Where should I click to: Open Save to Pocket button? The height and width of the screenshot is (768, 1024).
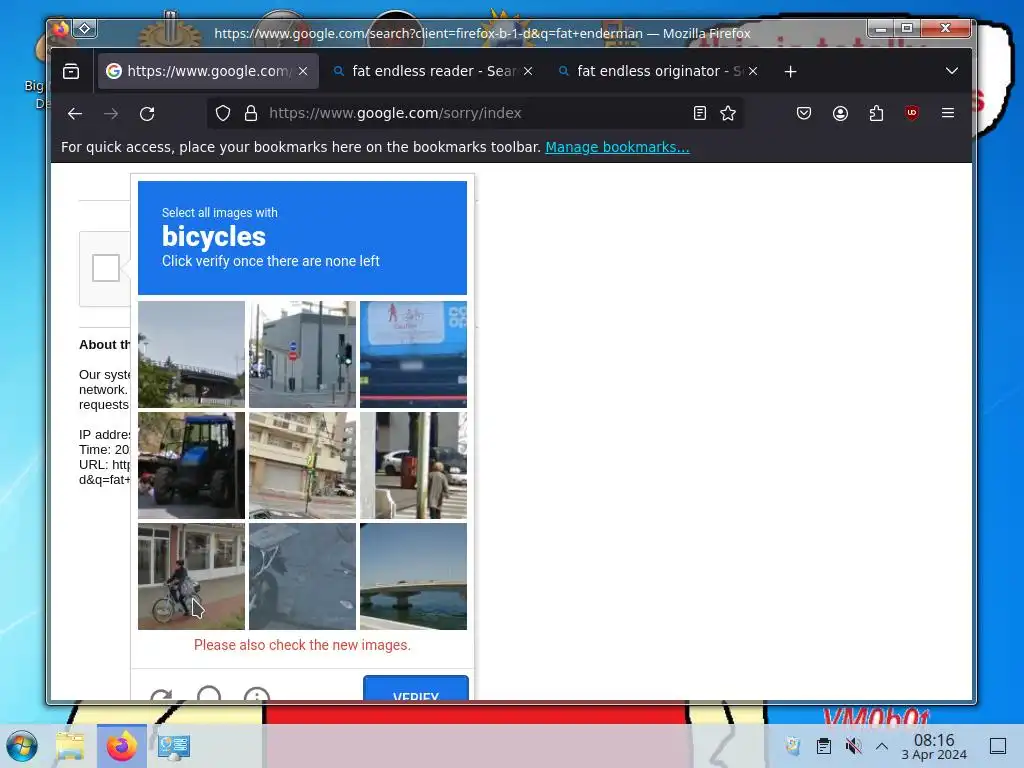804,114
